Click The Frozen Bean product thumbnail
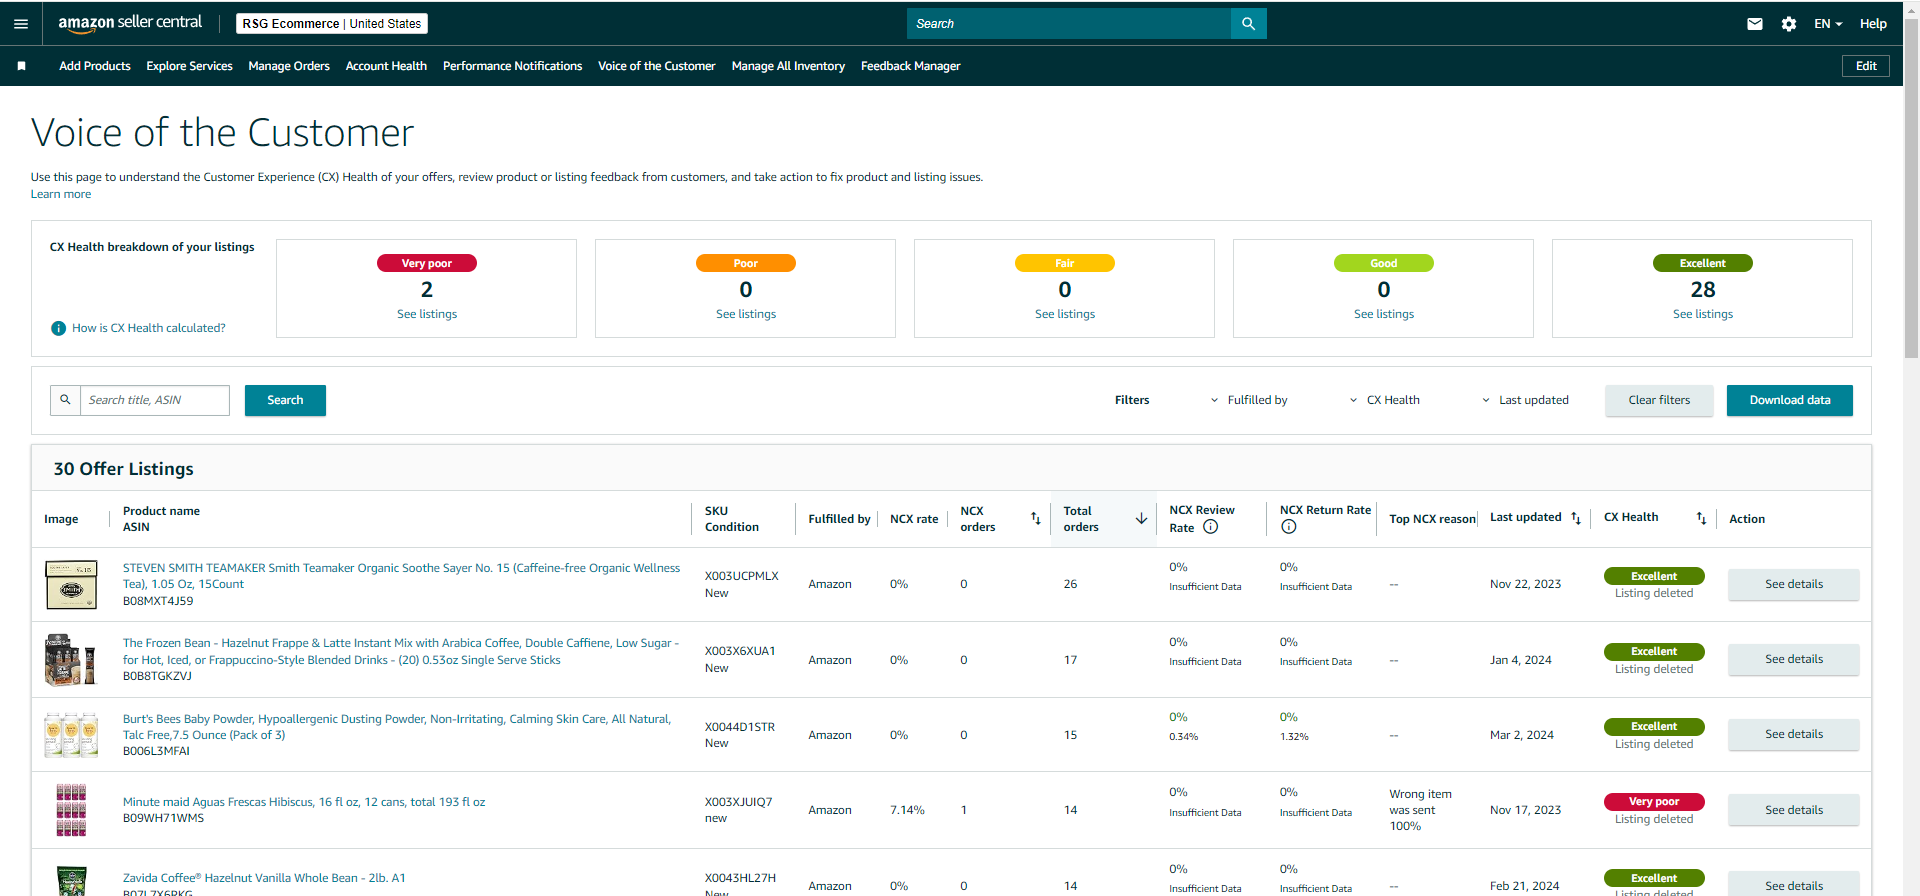The height and width of the screenshot is (896, 1920). point(71,660)
